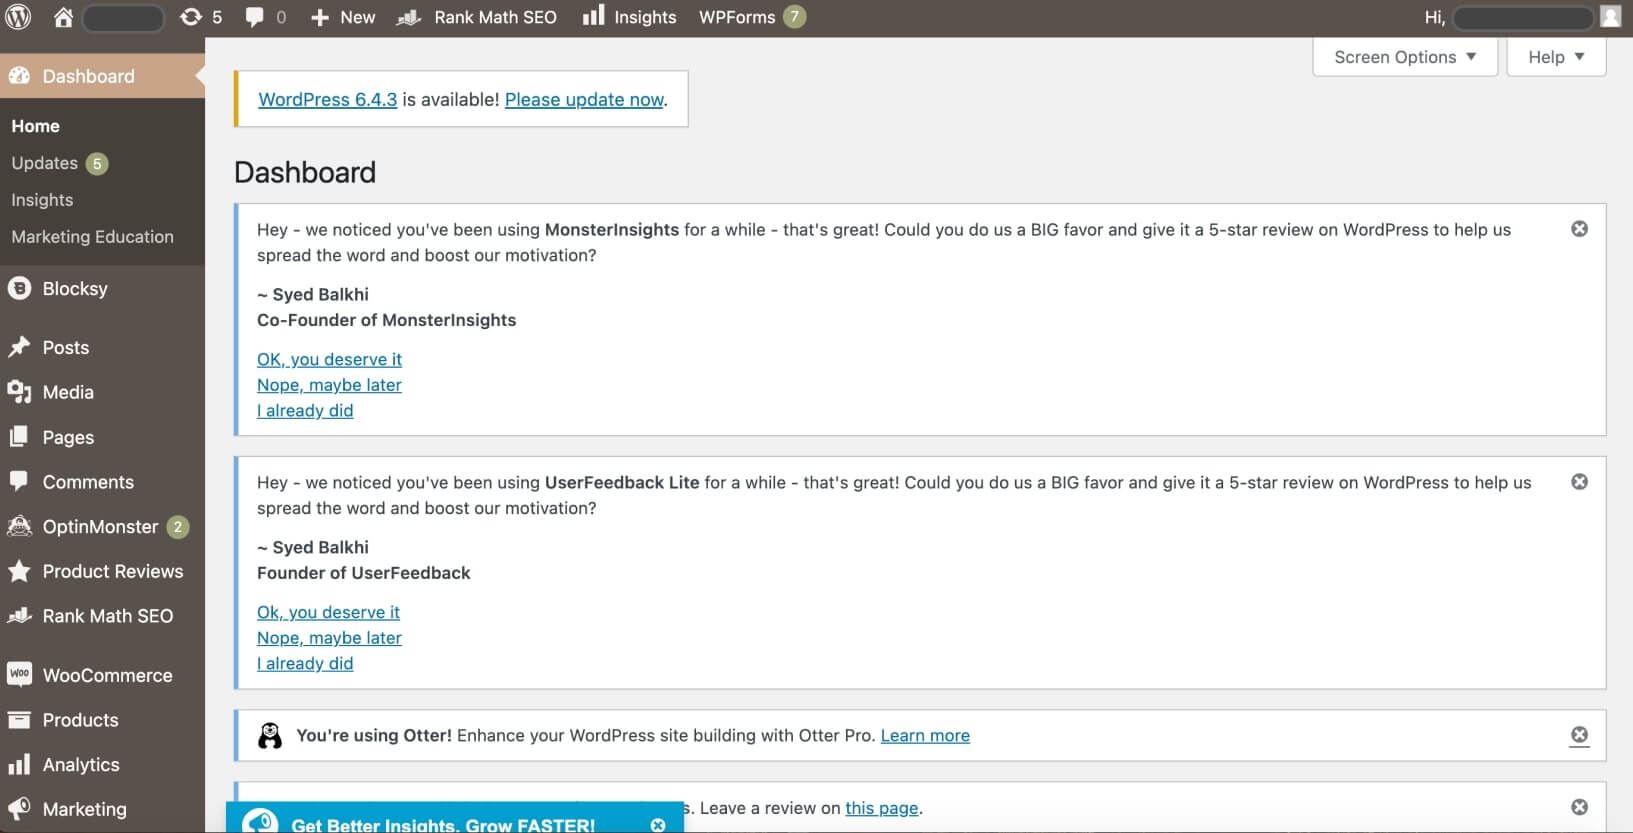Close the Get Better Insights popup

658,825
